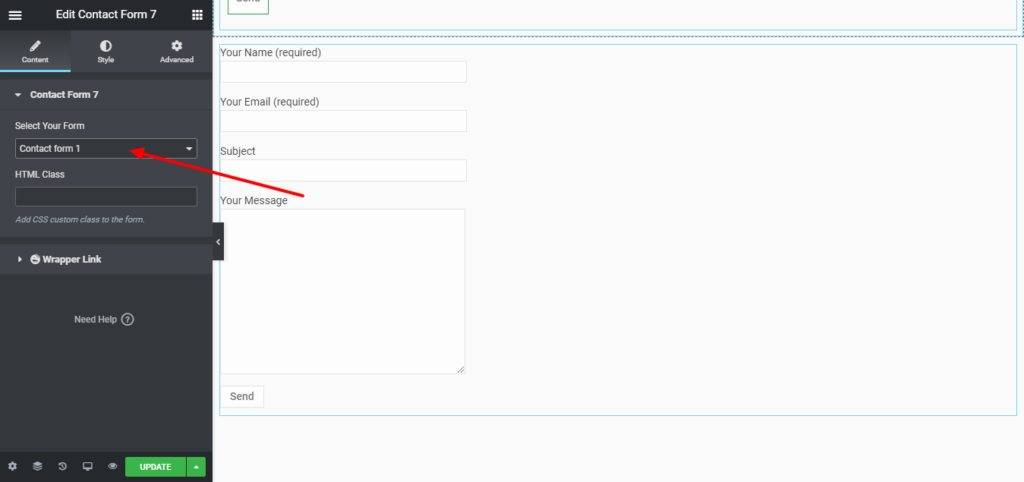
Task: Collapse the editor panel with the side arrow
Action: pos(218,242)
